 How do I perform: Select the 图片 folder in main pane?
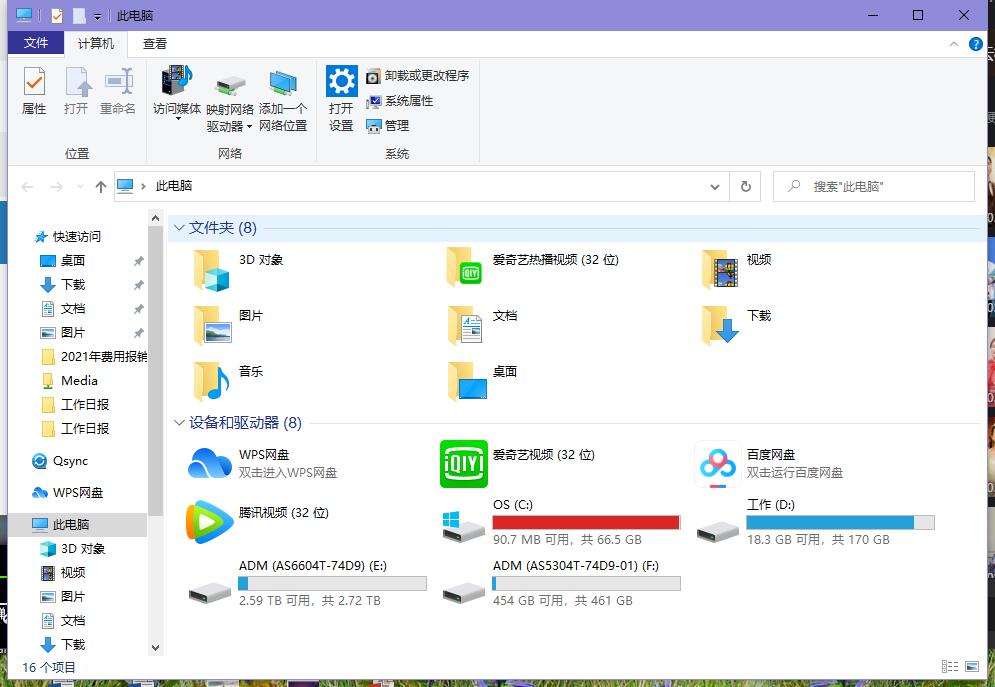tap(228, 325)
